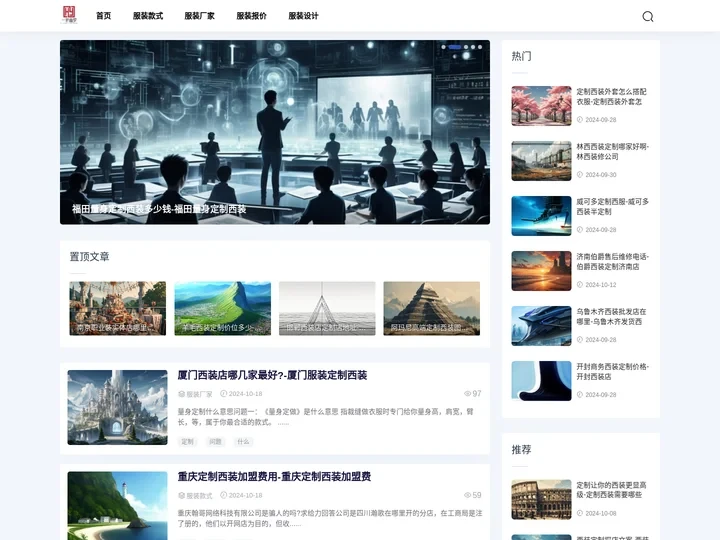
Task: Click the 置顶文章 section heading
Action: pos(90,257)
